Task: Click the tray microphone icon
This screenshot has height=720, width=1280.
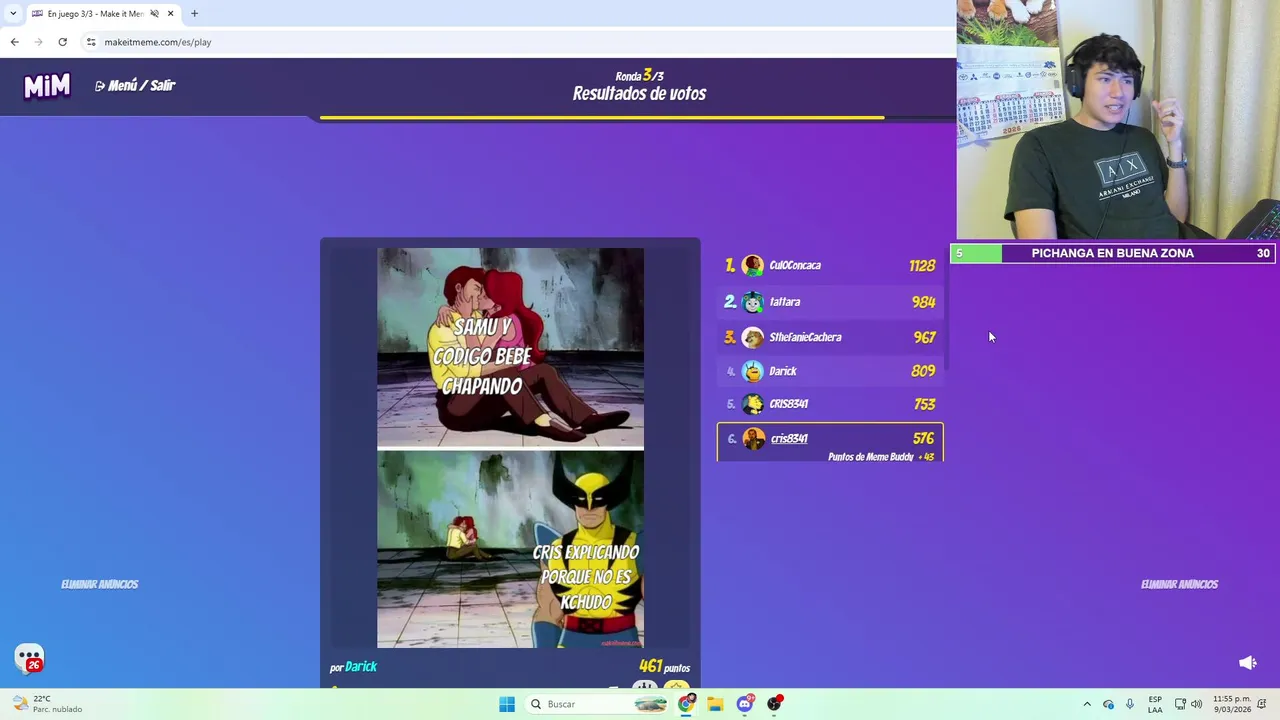Action: point(1130,704)
